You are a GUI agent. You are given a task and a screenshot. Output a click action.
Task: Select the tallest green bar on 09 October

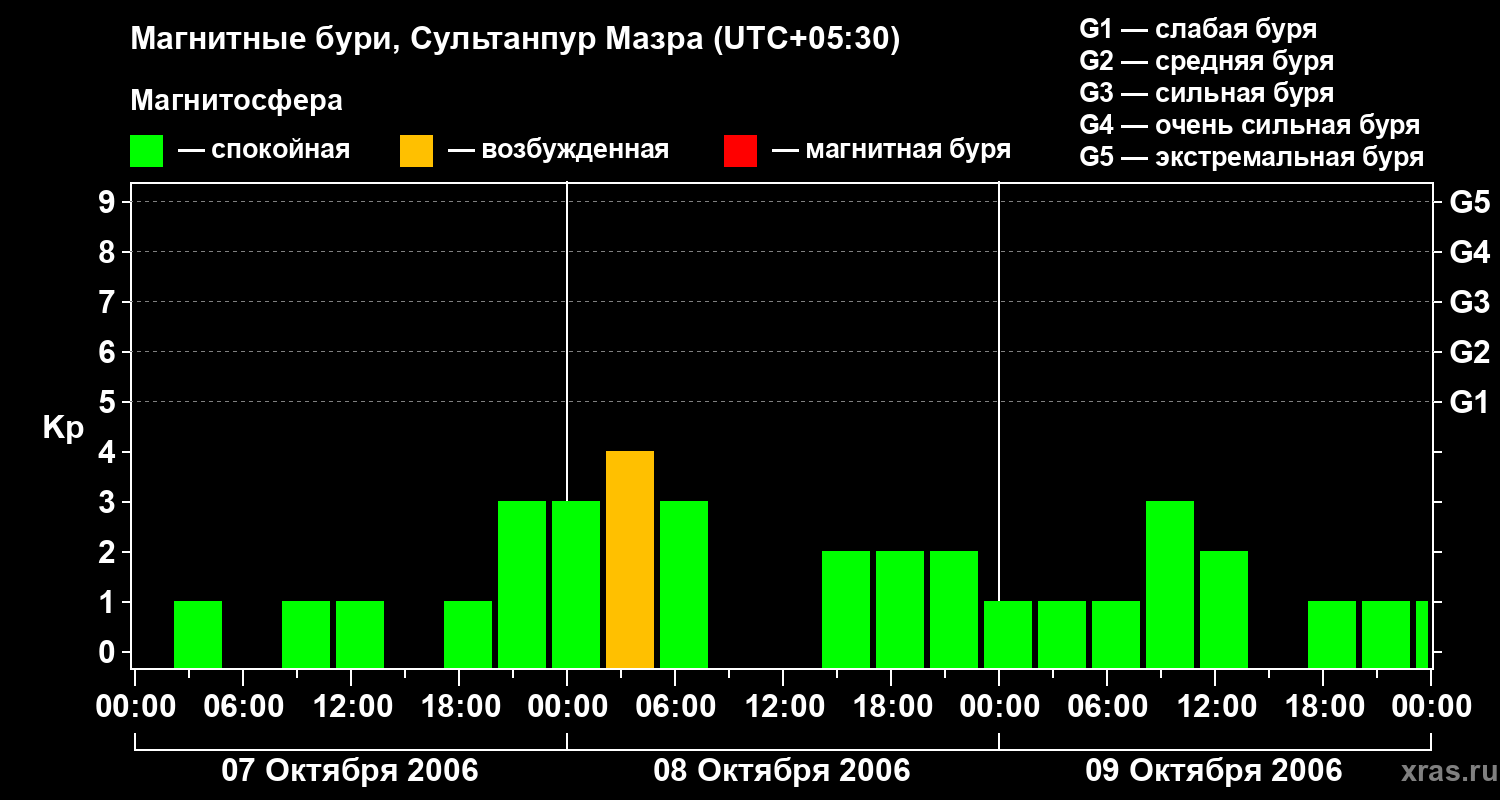pos(1170,585)
